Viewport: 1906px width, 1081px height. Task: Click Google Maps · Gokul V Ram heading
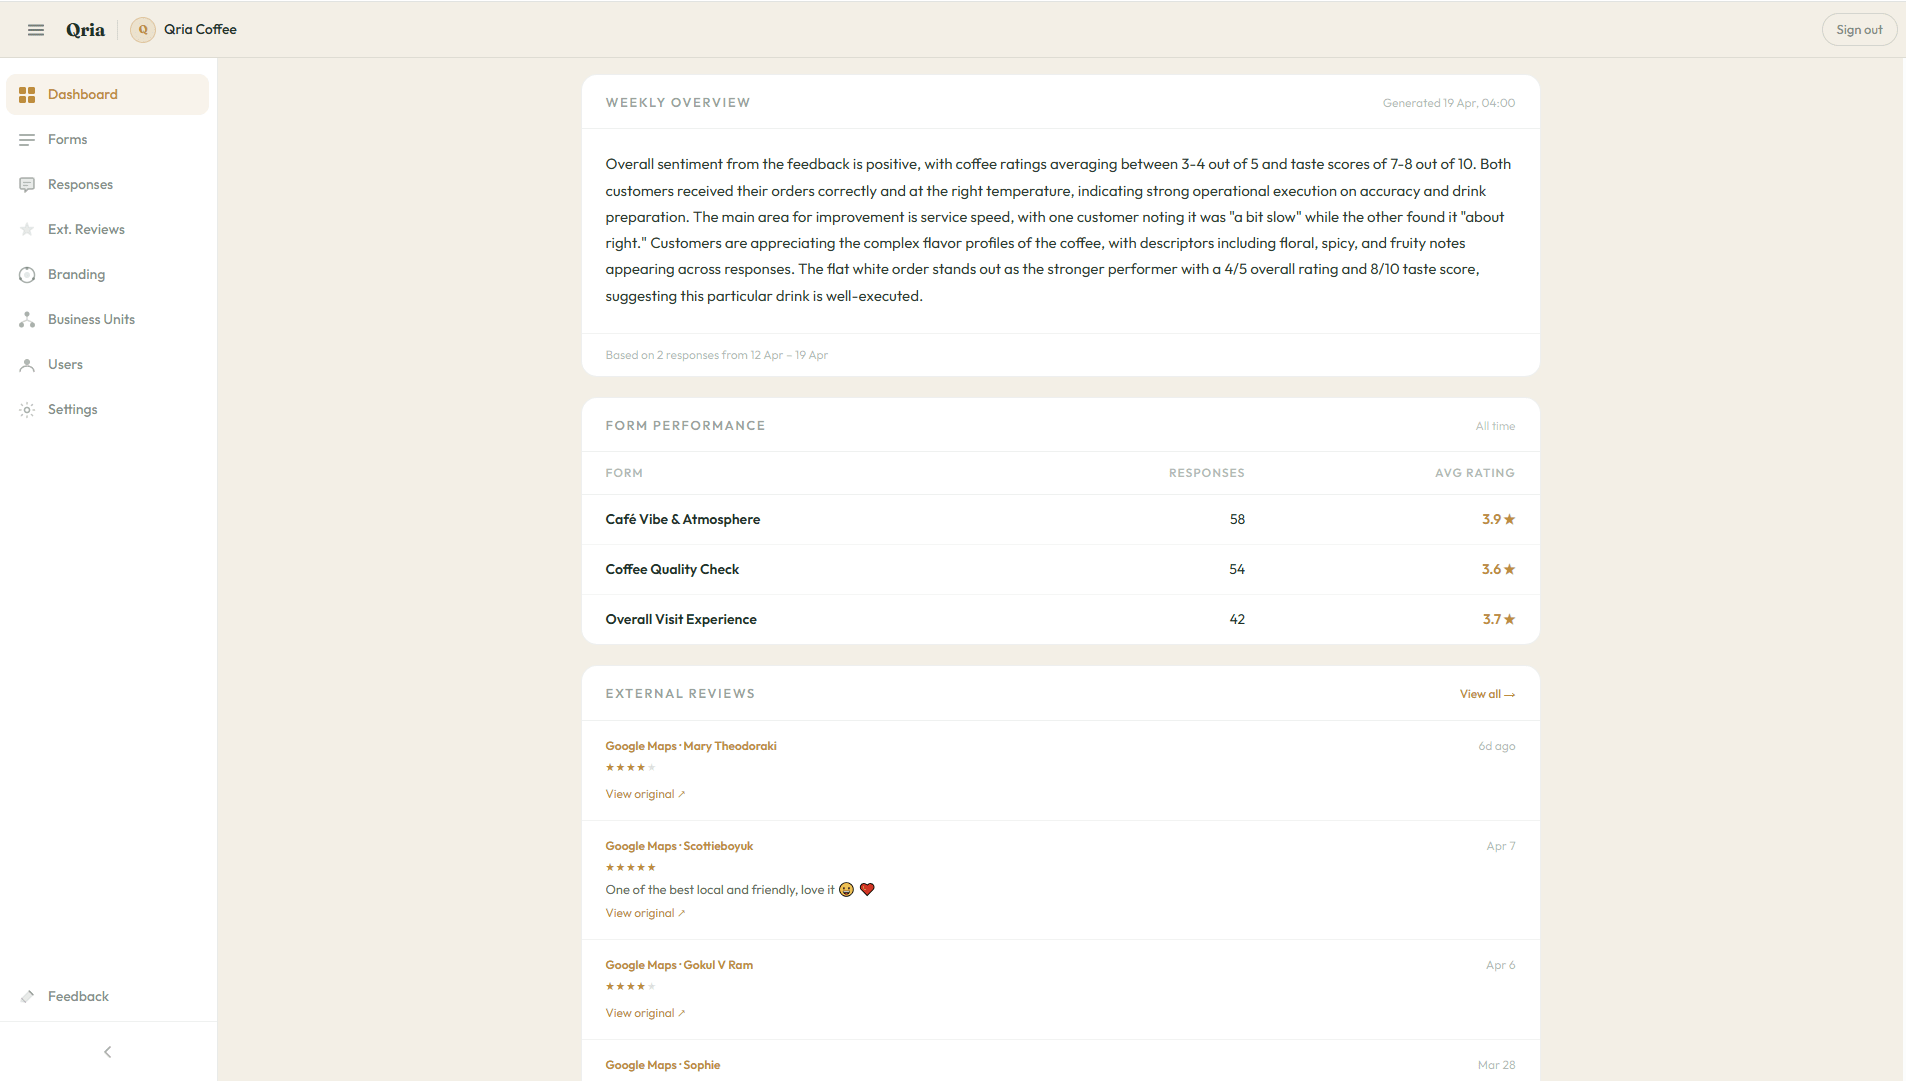point(679,966)
